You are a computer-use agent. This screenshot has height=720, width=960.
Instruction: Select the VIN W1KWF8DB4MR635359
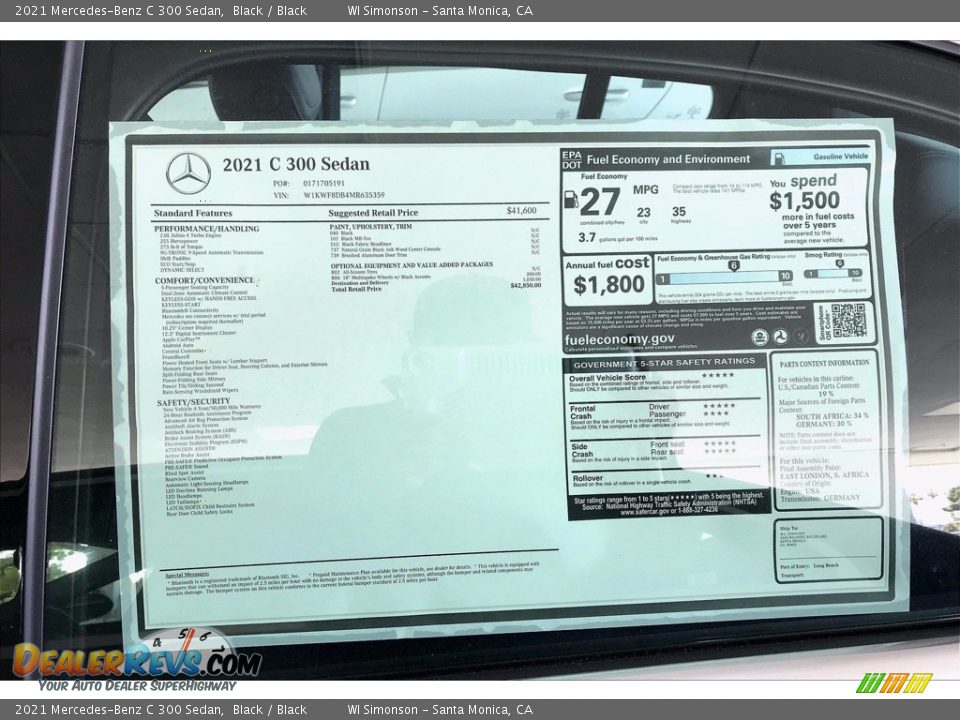click(344, 195)
